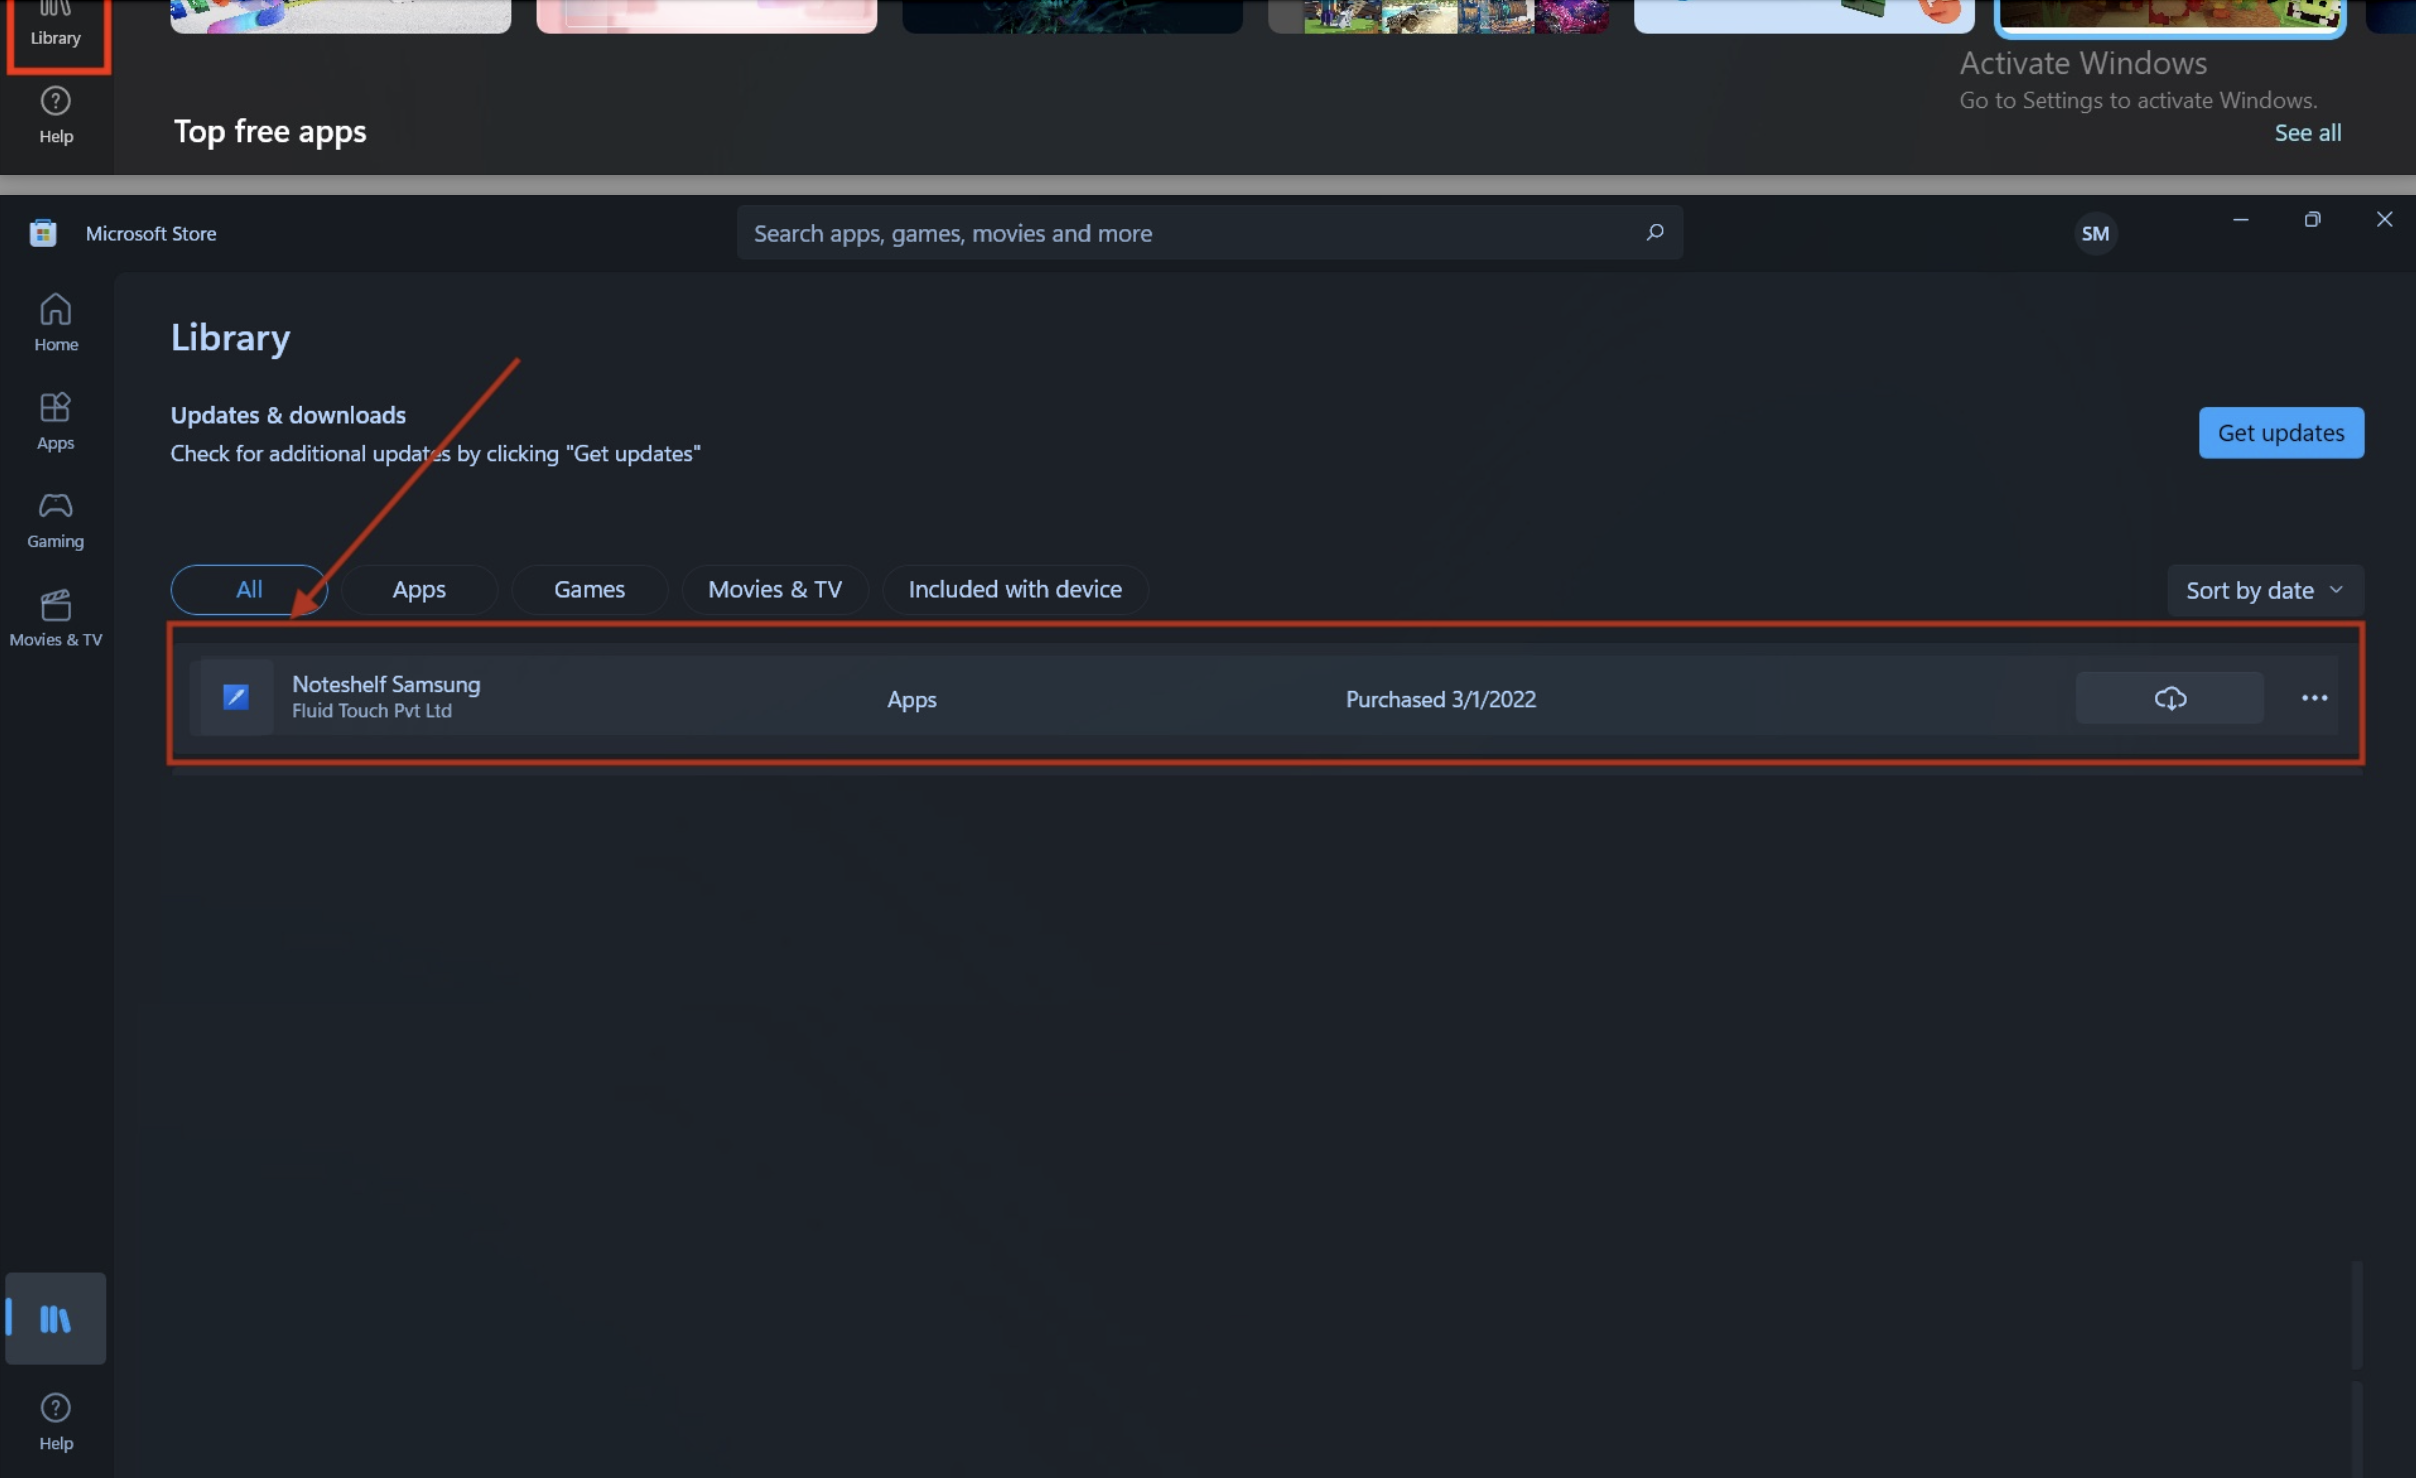Select the Movies & TV filter tab
This screenshot has width=2416, height=1478.
(x=775, y=589)
